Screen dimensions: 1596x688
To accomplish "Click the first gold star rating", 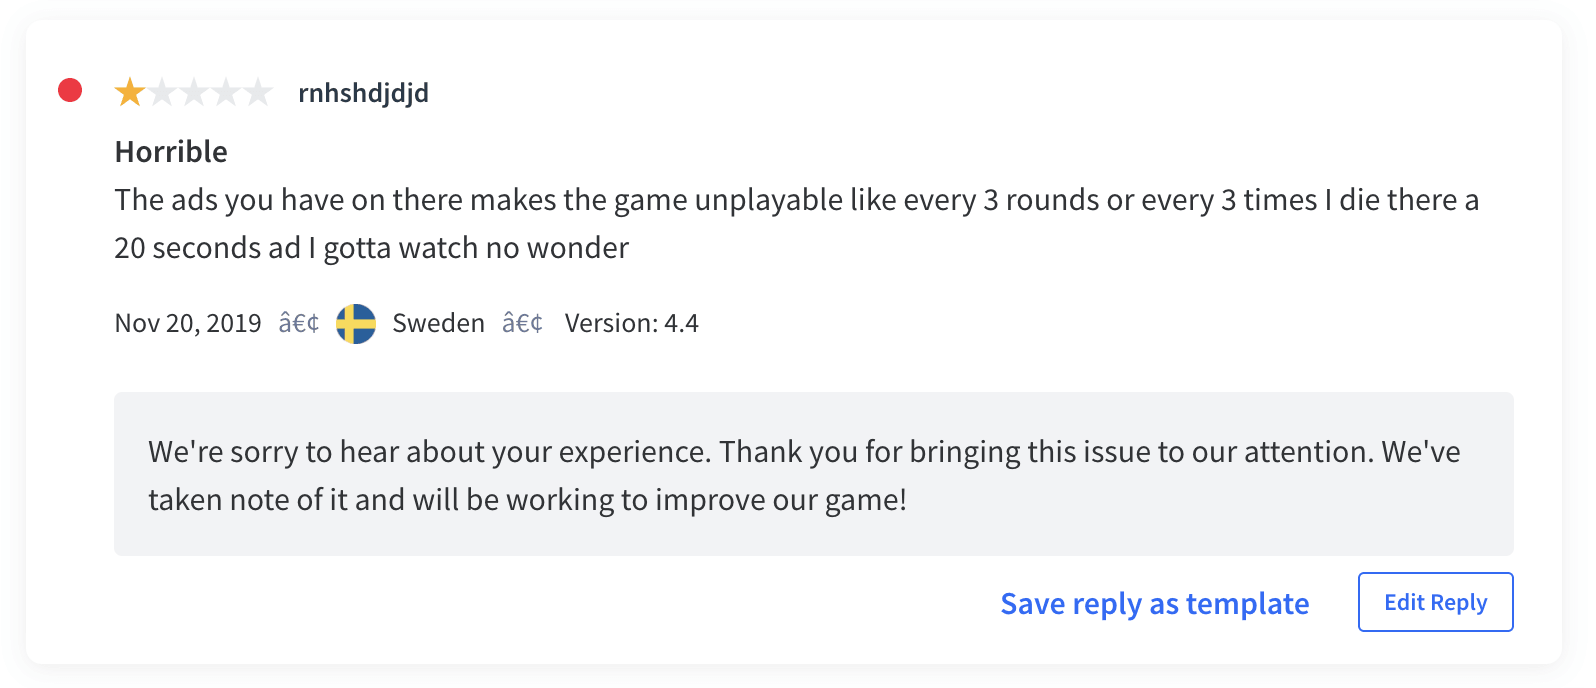I will point(130,92).
